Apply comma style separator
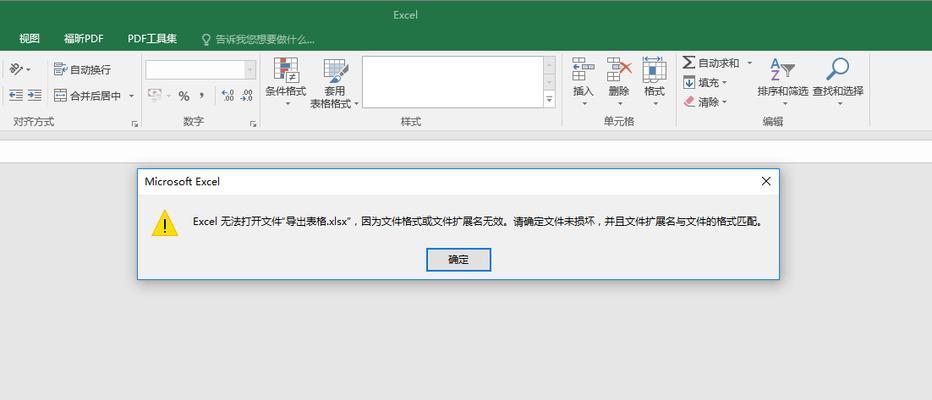932x400 pixels. [x=201, y=95]
